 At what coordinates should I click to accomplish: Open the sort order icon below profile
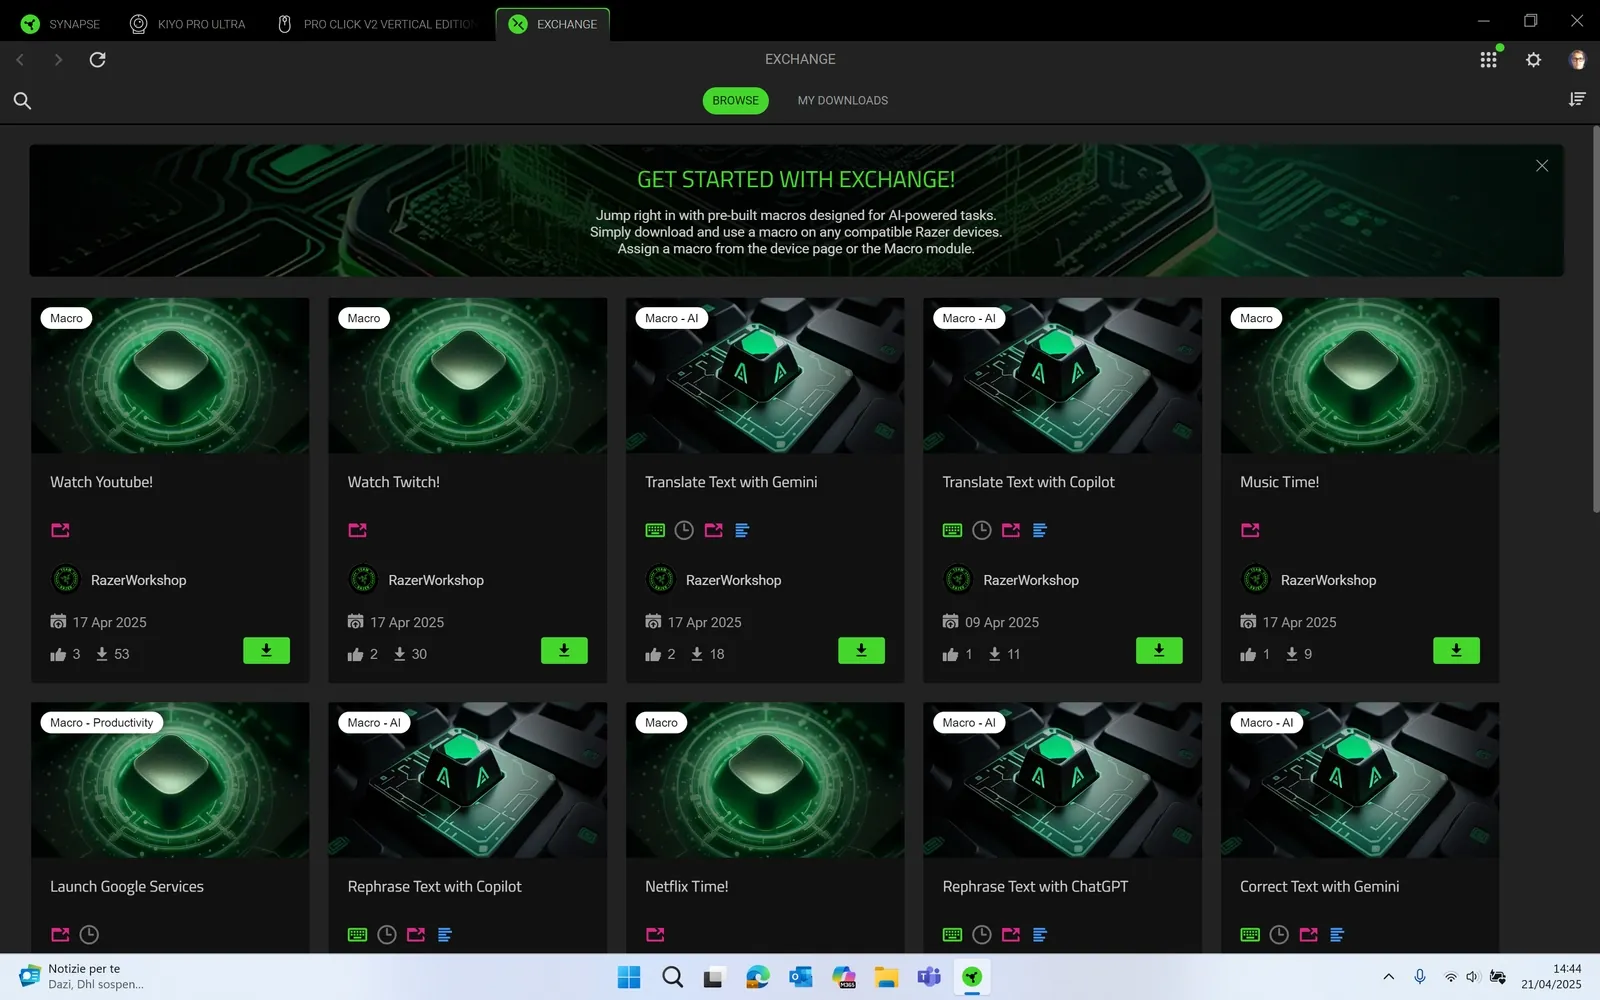[x=1577, y=99]
